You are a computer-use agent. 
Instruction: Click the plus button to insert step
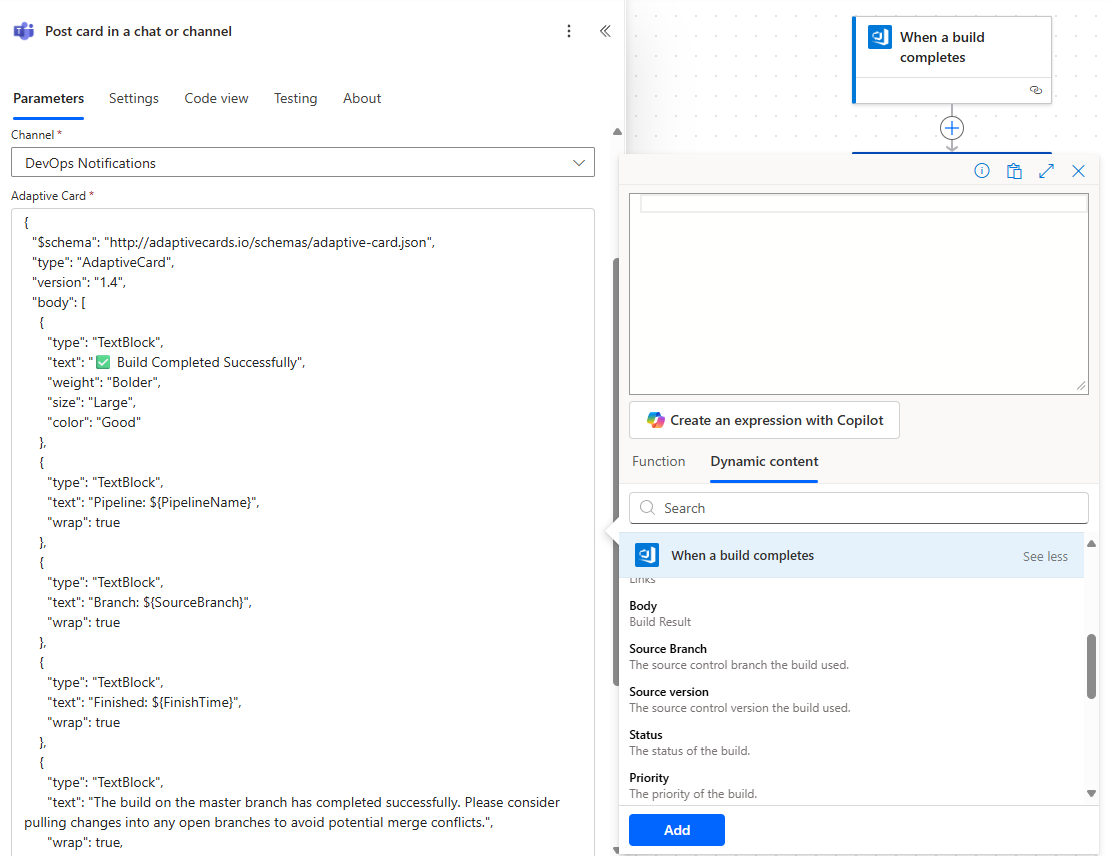coord(952,128)
